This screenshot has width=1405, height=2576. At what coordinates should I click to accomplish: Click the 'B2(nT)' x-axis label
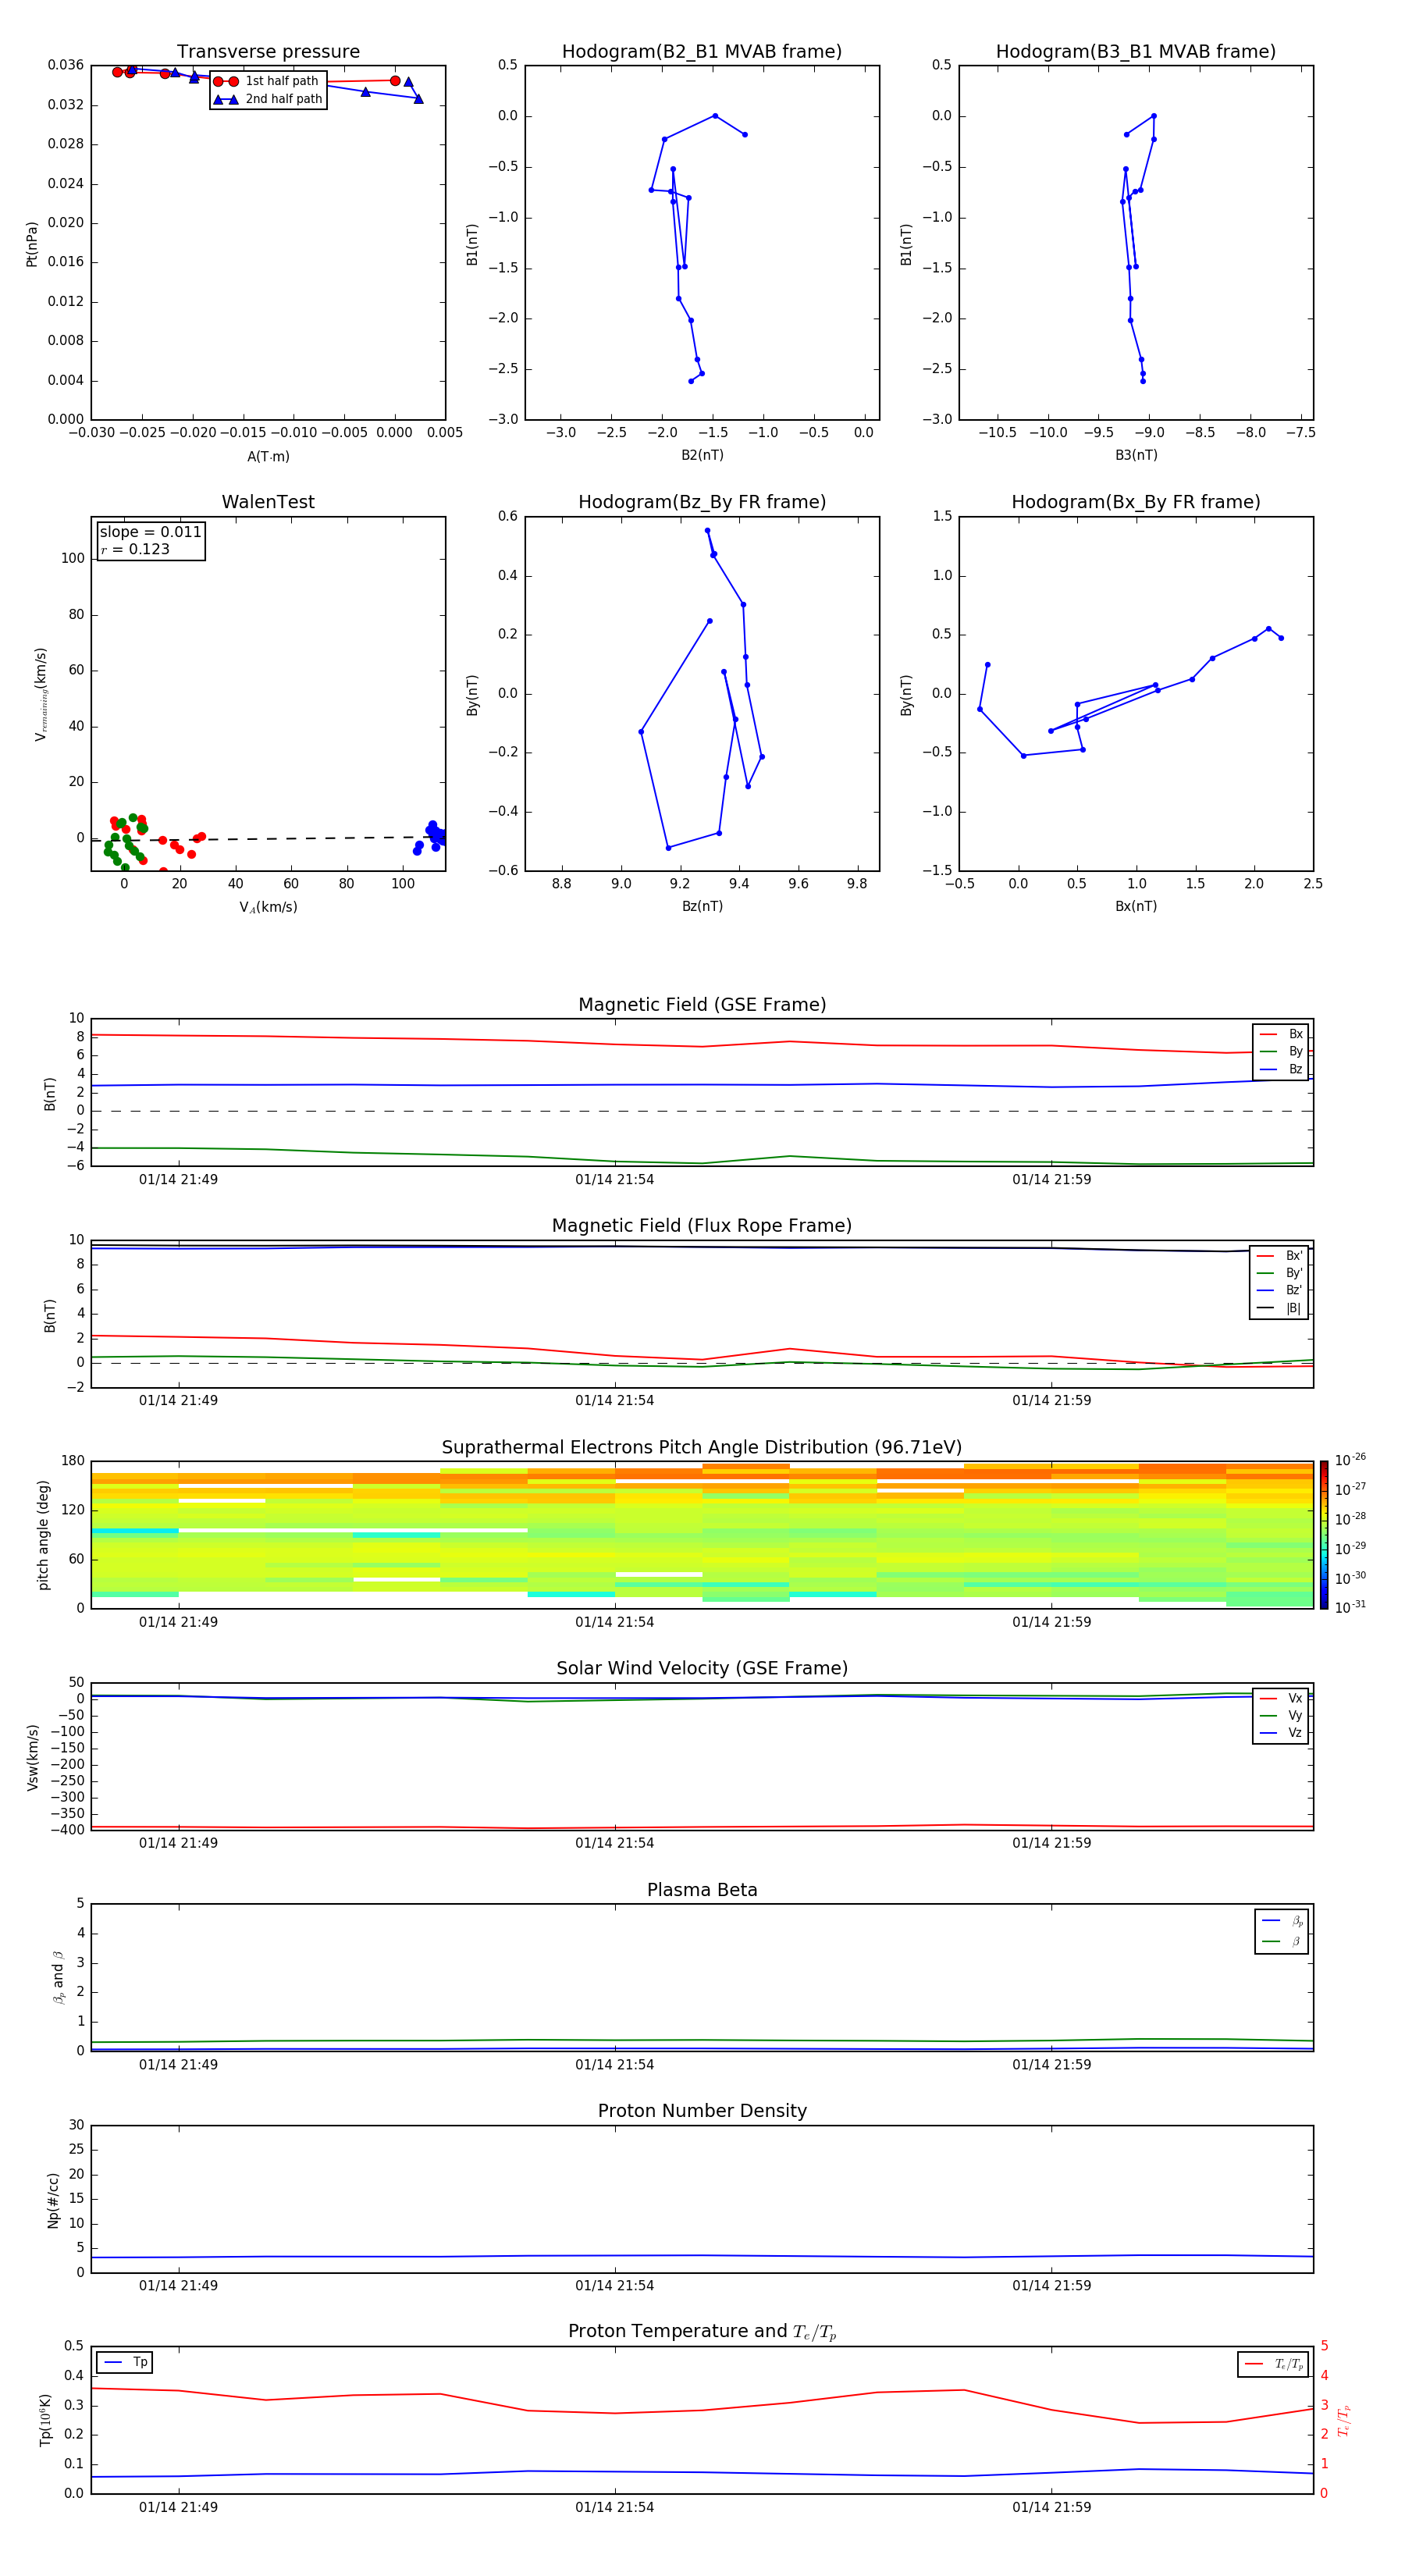(x=702, y=455)
